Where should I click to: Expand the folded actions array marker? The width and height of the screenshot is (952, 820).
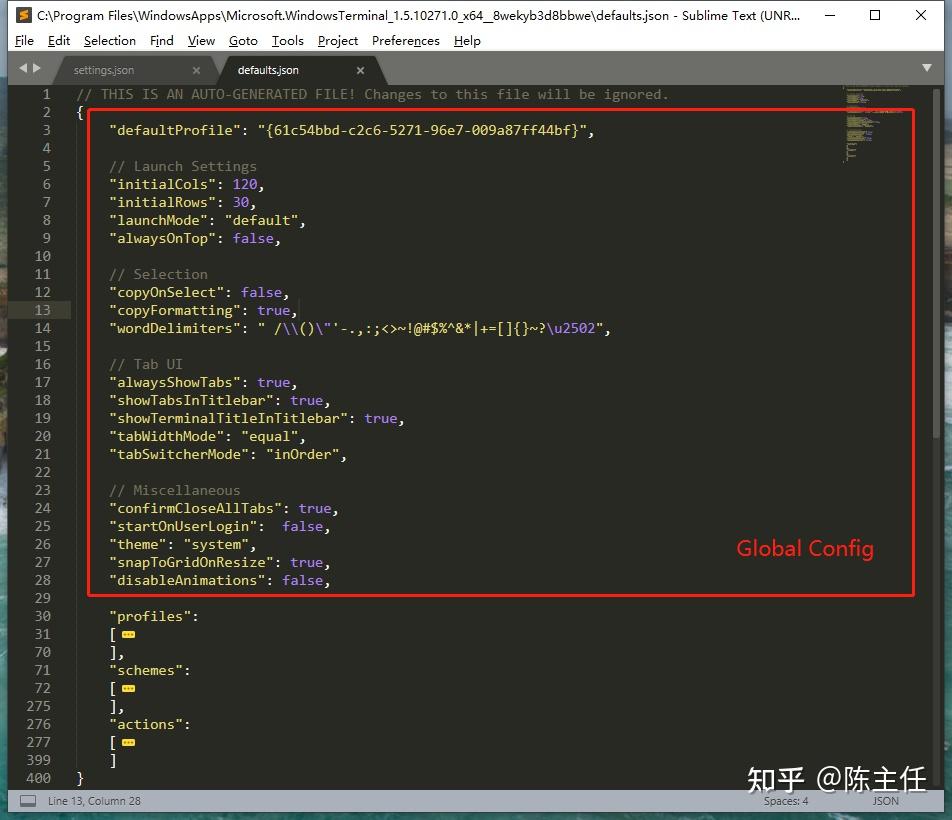[x=129, y=743]
